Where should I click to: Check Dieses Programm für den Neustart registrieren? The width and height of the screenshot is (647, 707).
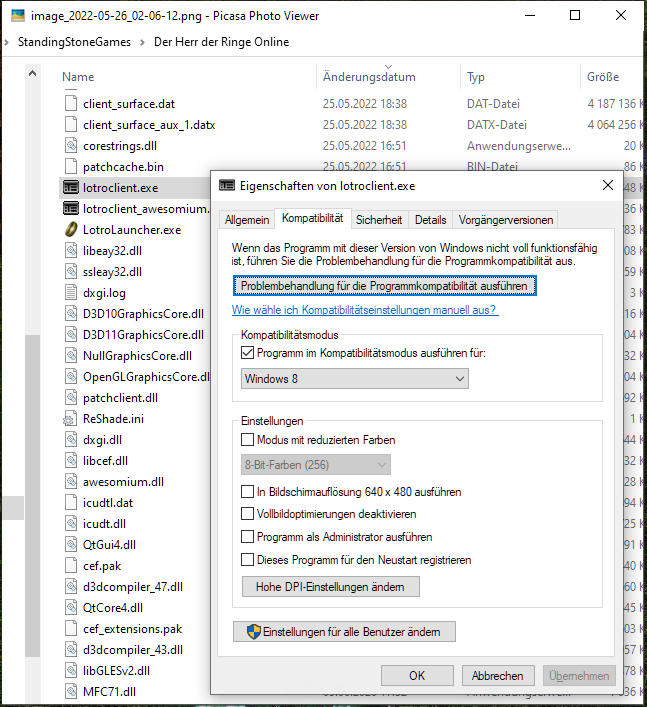pos(247,560)
